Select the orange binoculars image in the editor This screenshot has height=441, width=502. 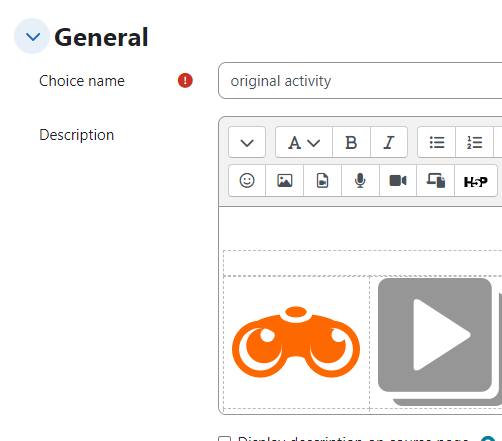(x=296, y=342)
